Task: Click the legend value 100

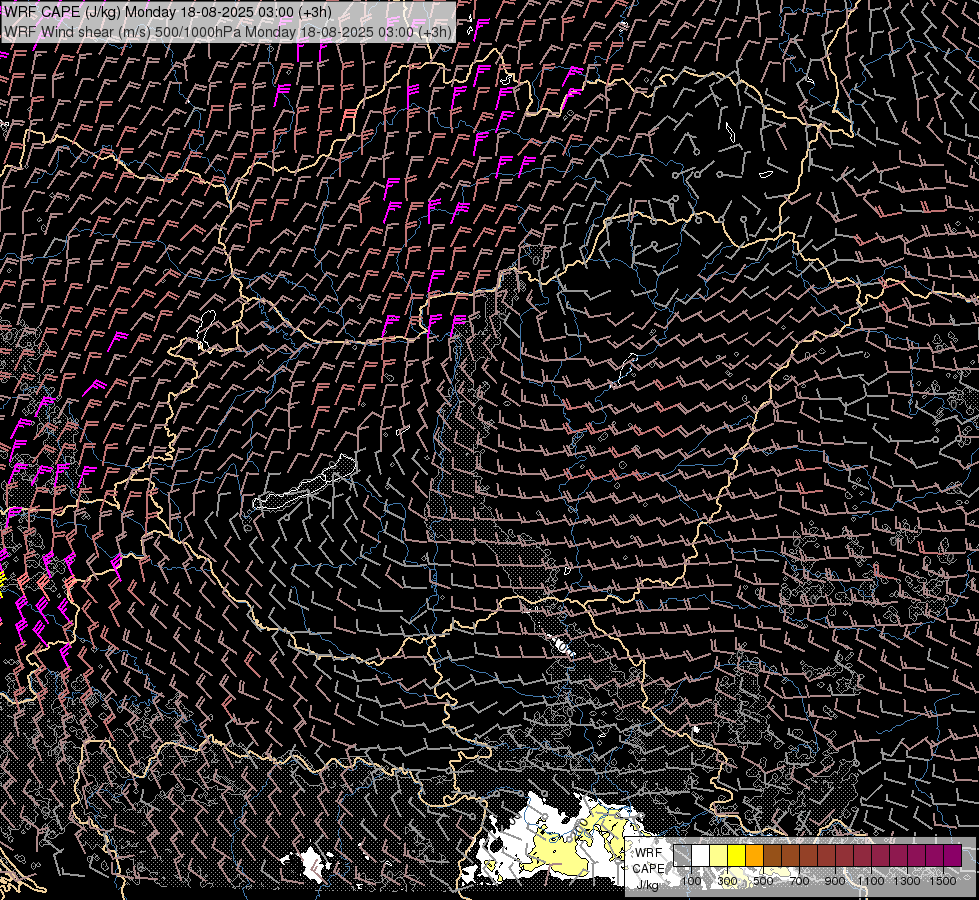Action: click(x=691, y=881)
